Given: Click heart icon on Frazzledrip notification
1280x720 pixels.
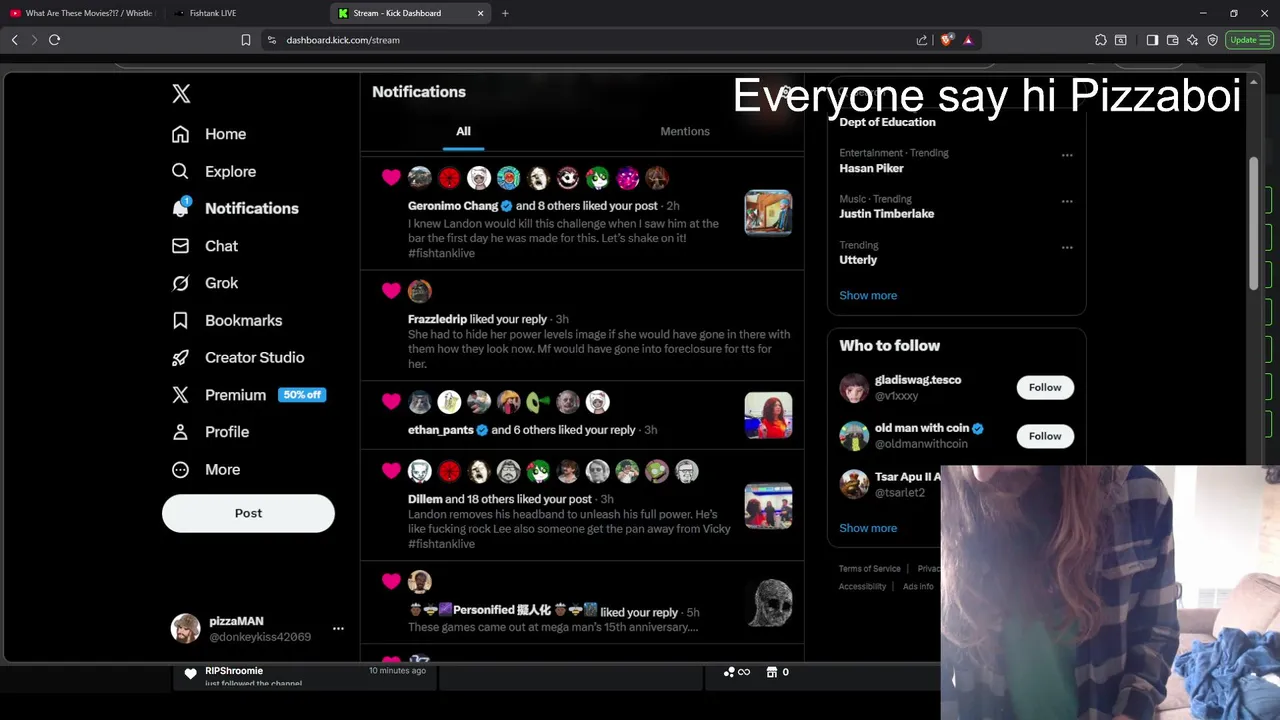Looking at the screenshot, I should click(391, 291).
